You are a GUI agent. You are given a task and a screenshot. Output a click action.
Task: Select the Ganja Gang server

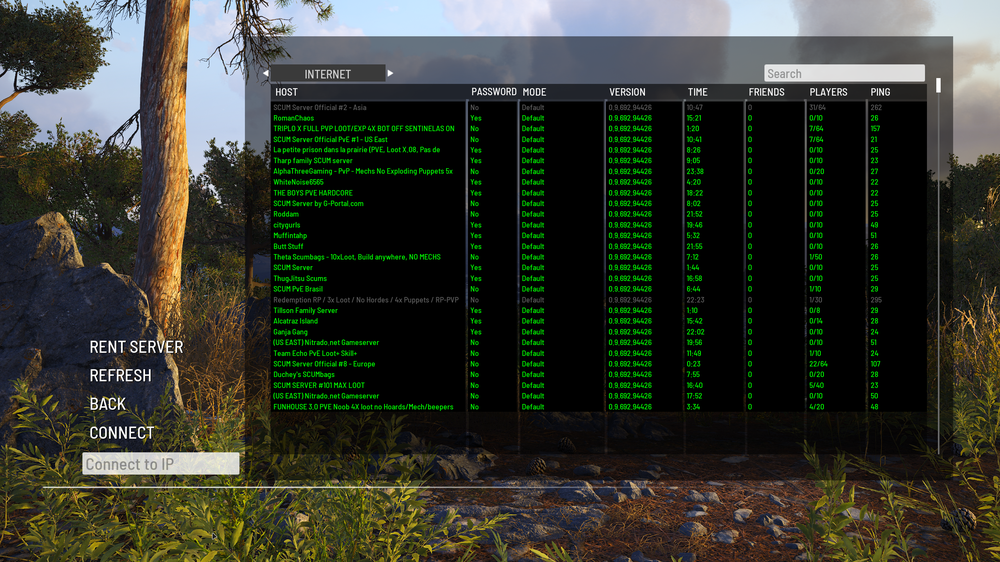598,332
